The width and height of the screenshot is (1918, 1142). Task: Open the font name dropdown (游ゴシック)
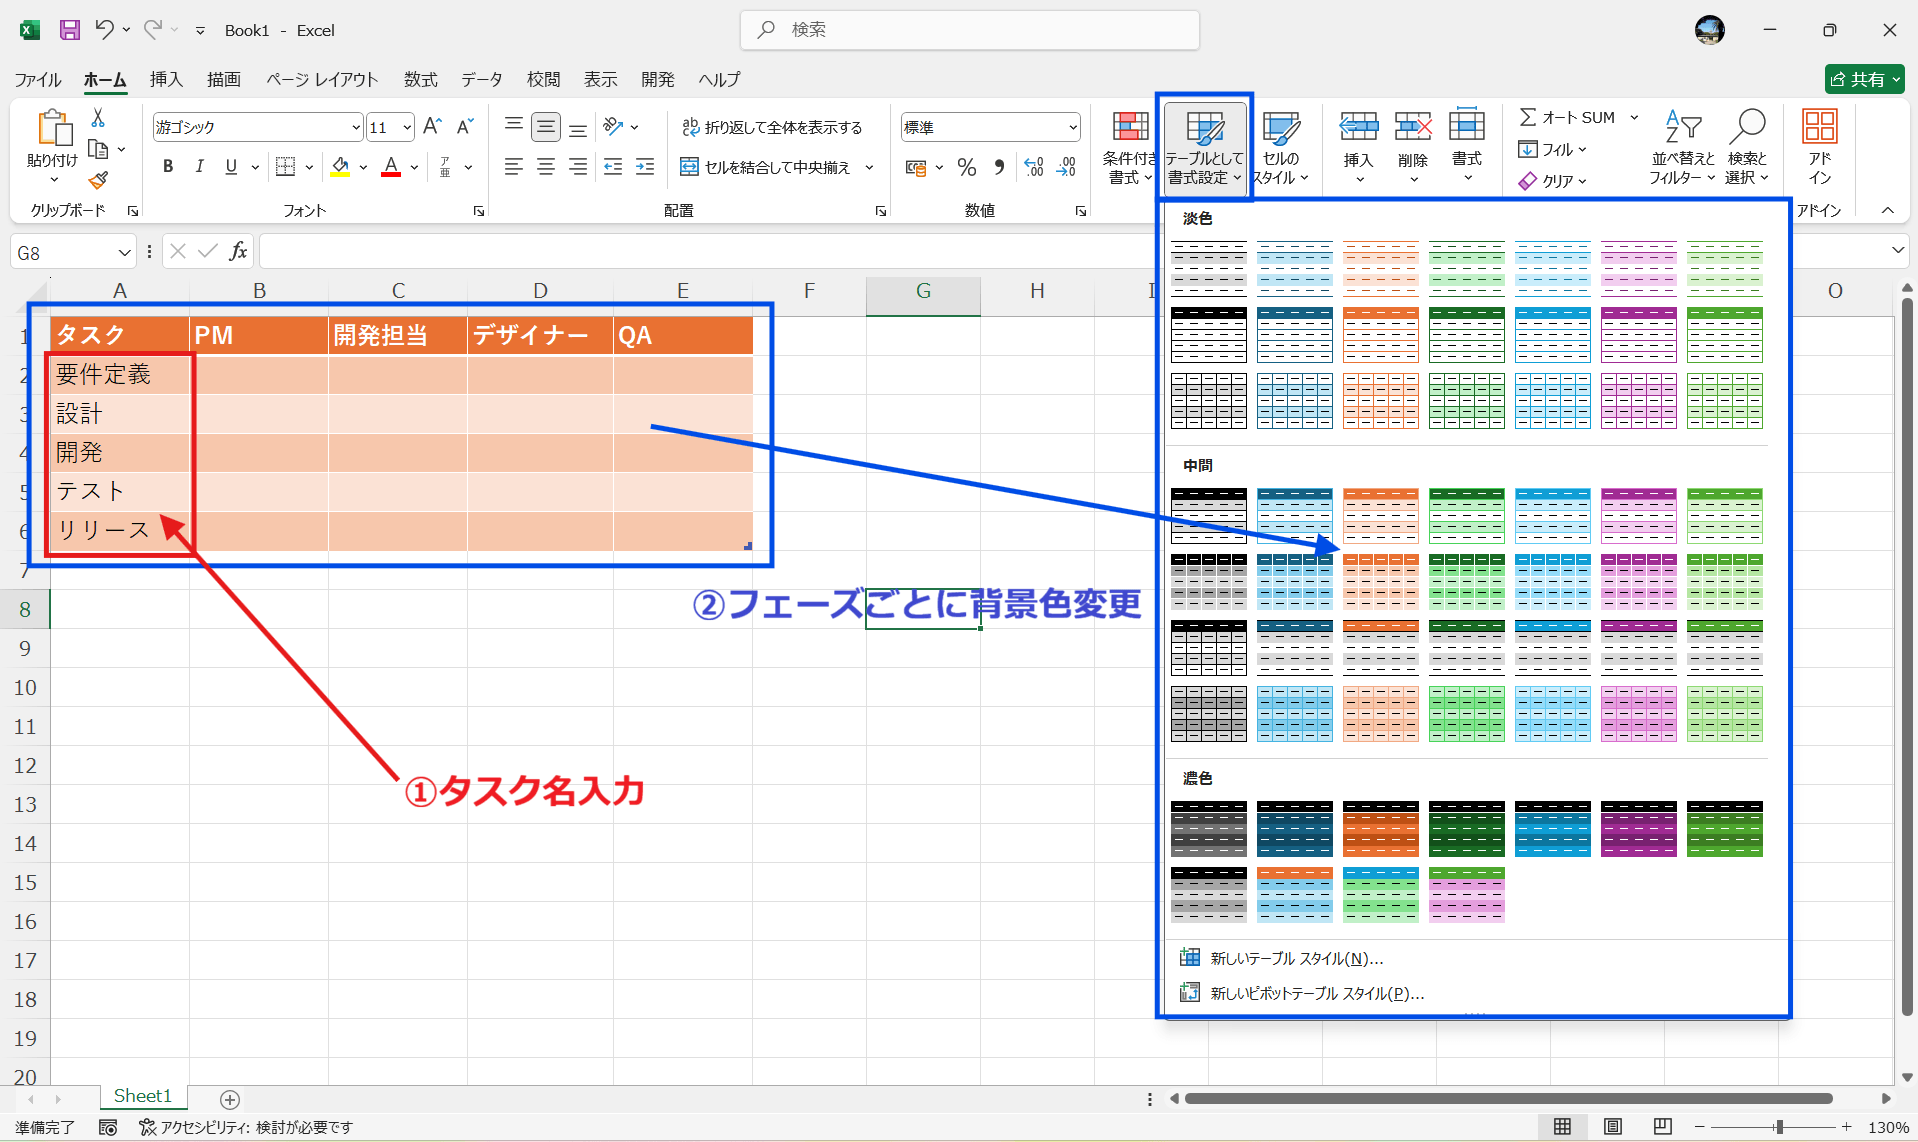(355, 127)
